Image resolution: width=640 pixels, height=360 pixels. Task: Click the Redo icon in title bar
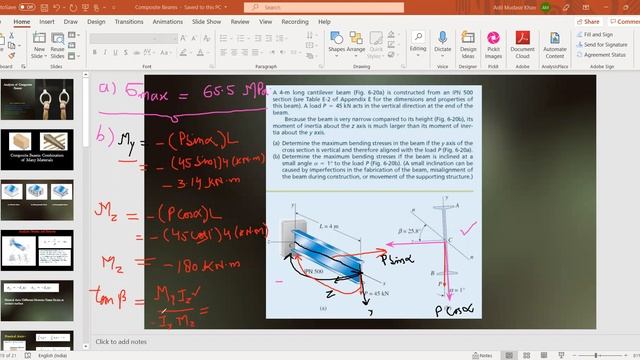(73, 7)
